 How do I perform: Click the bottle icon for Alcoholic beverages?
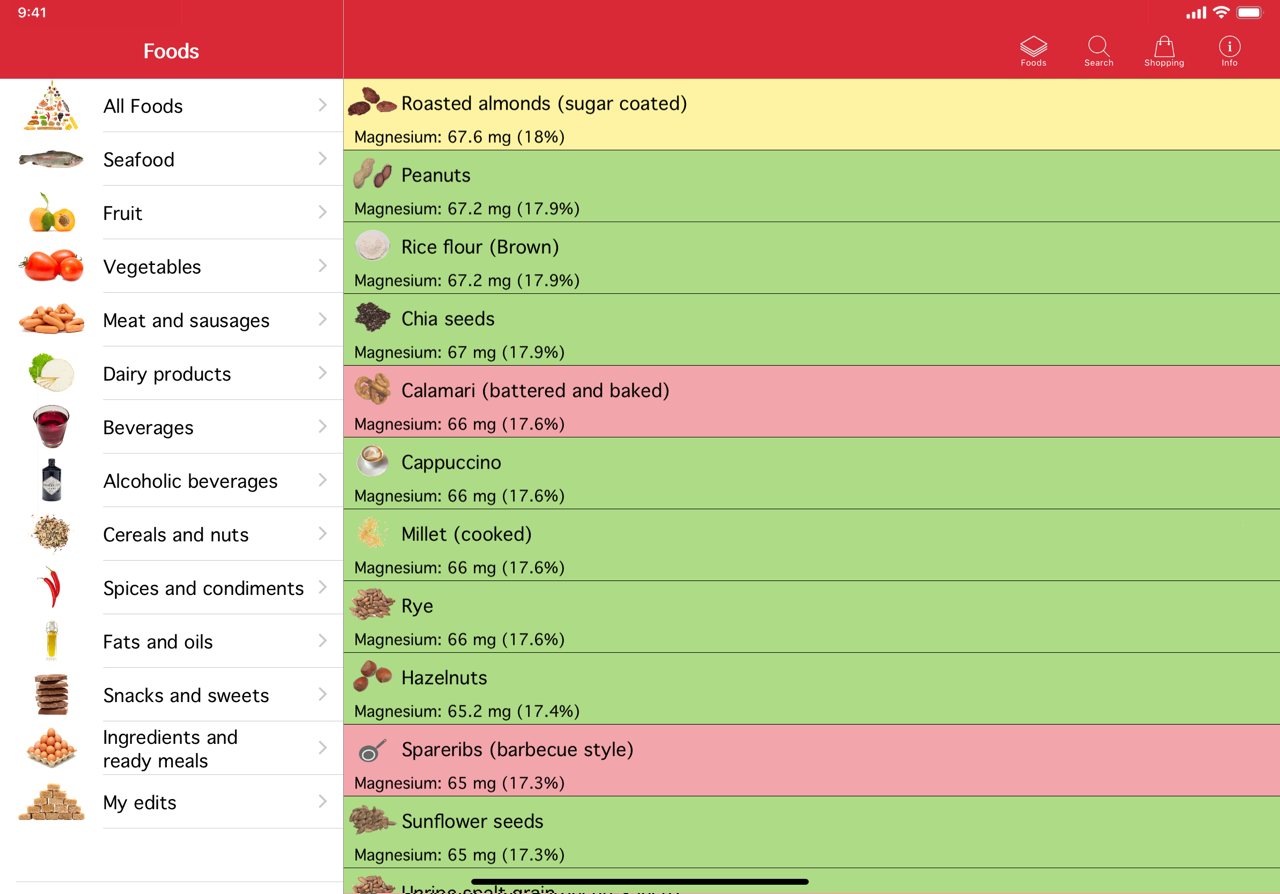pos(51,480)
